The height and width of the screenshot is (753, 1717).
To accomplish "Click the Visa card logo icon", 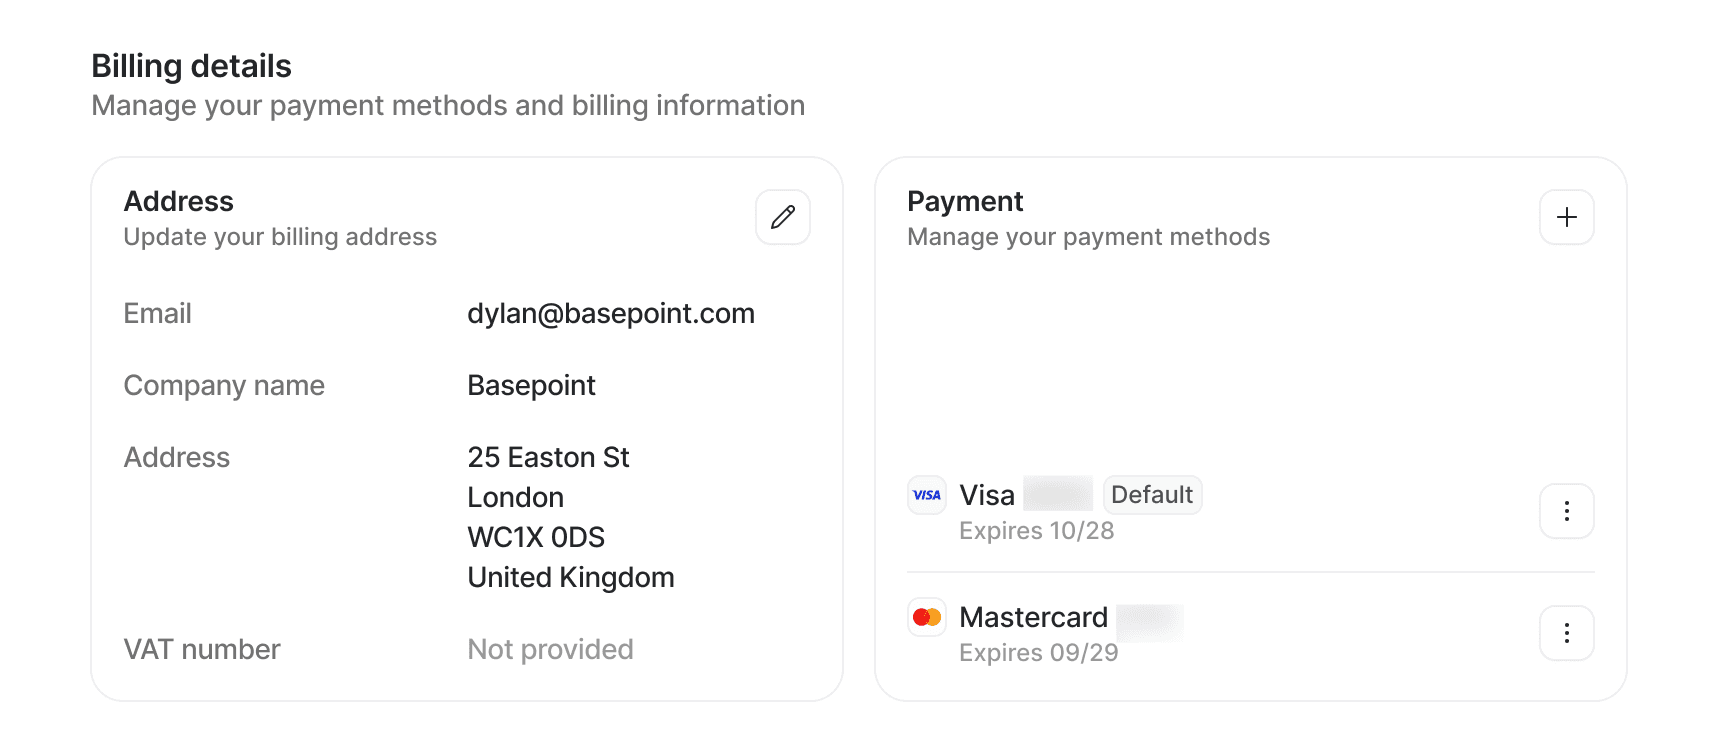I will pos(927,495).
